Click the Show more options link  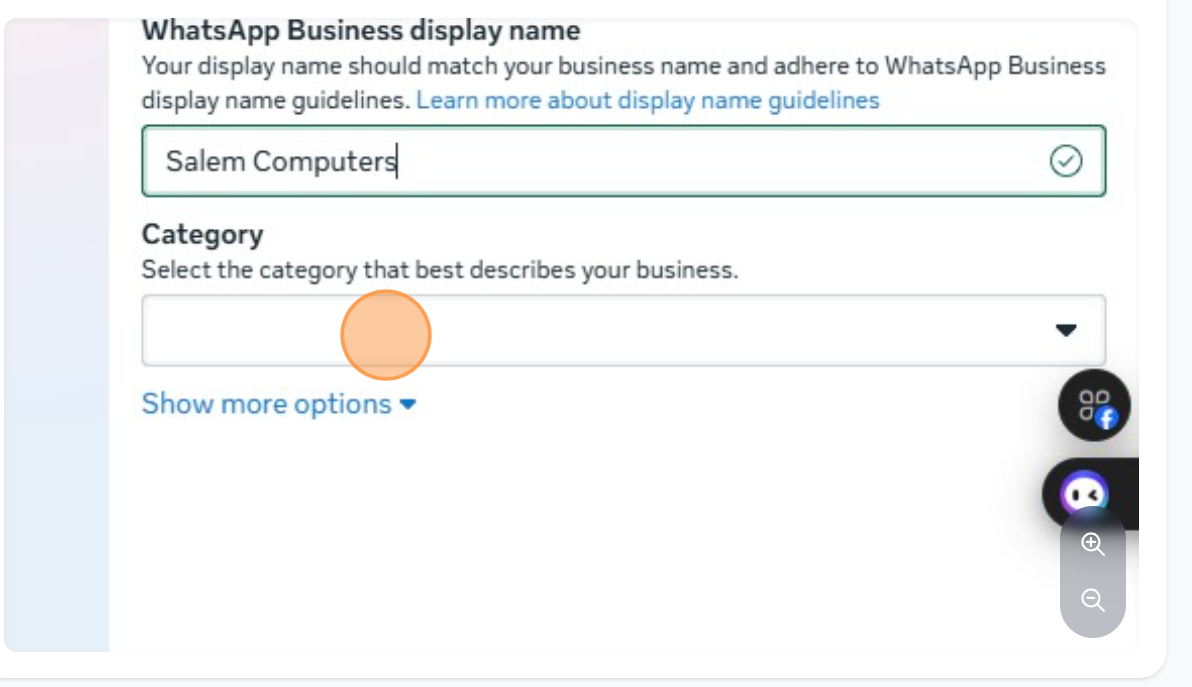267,404
